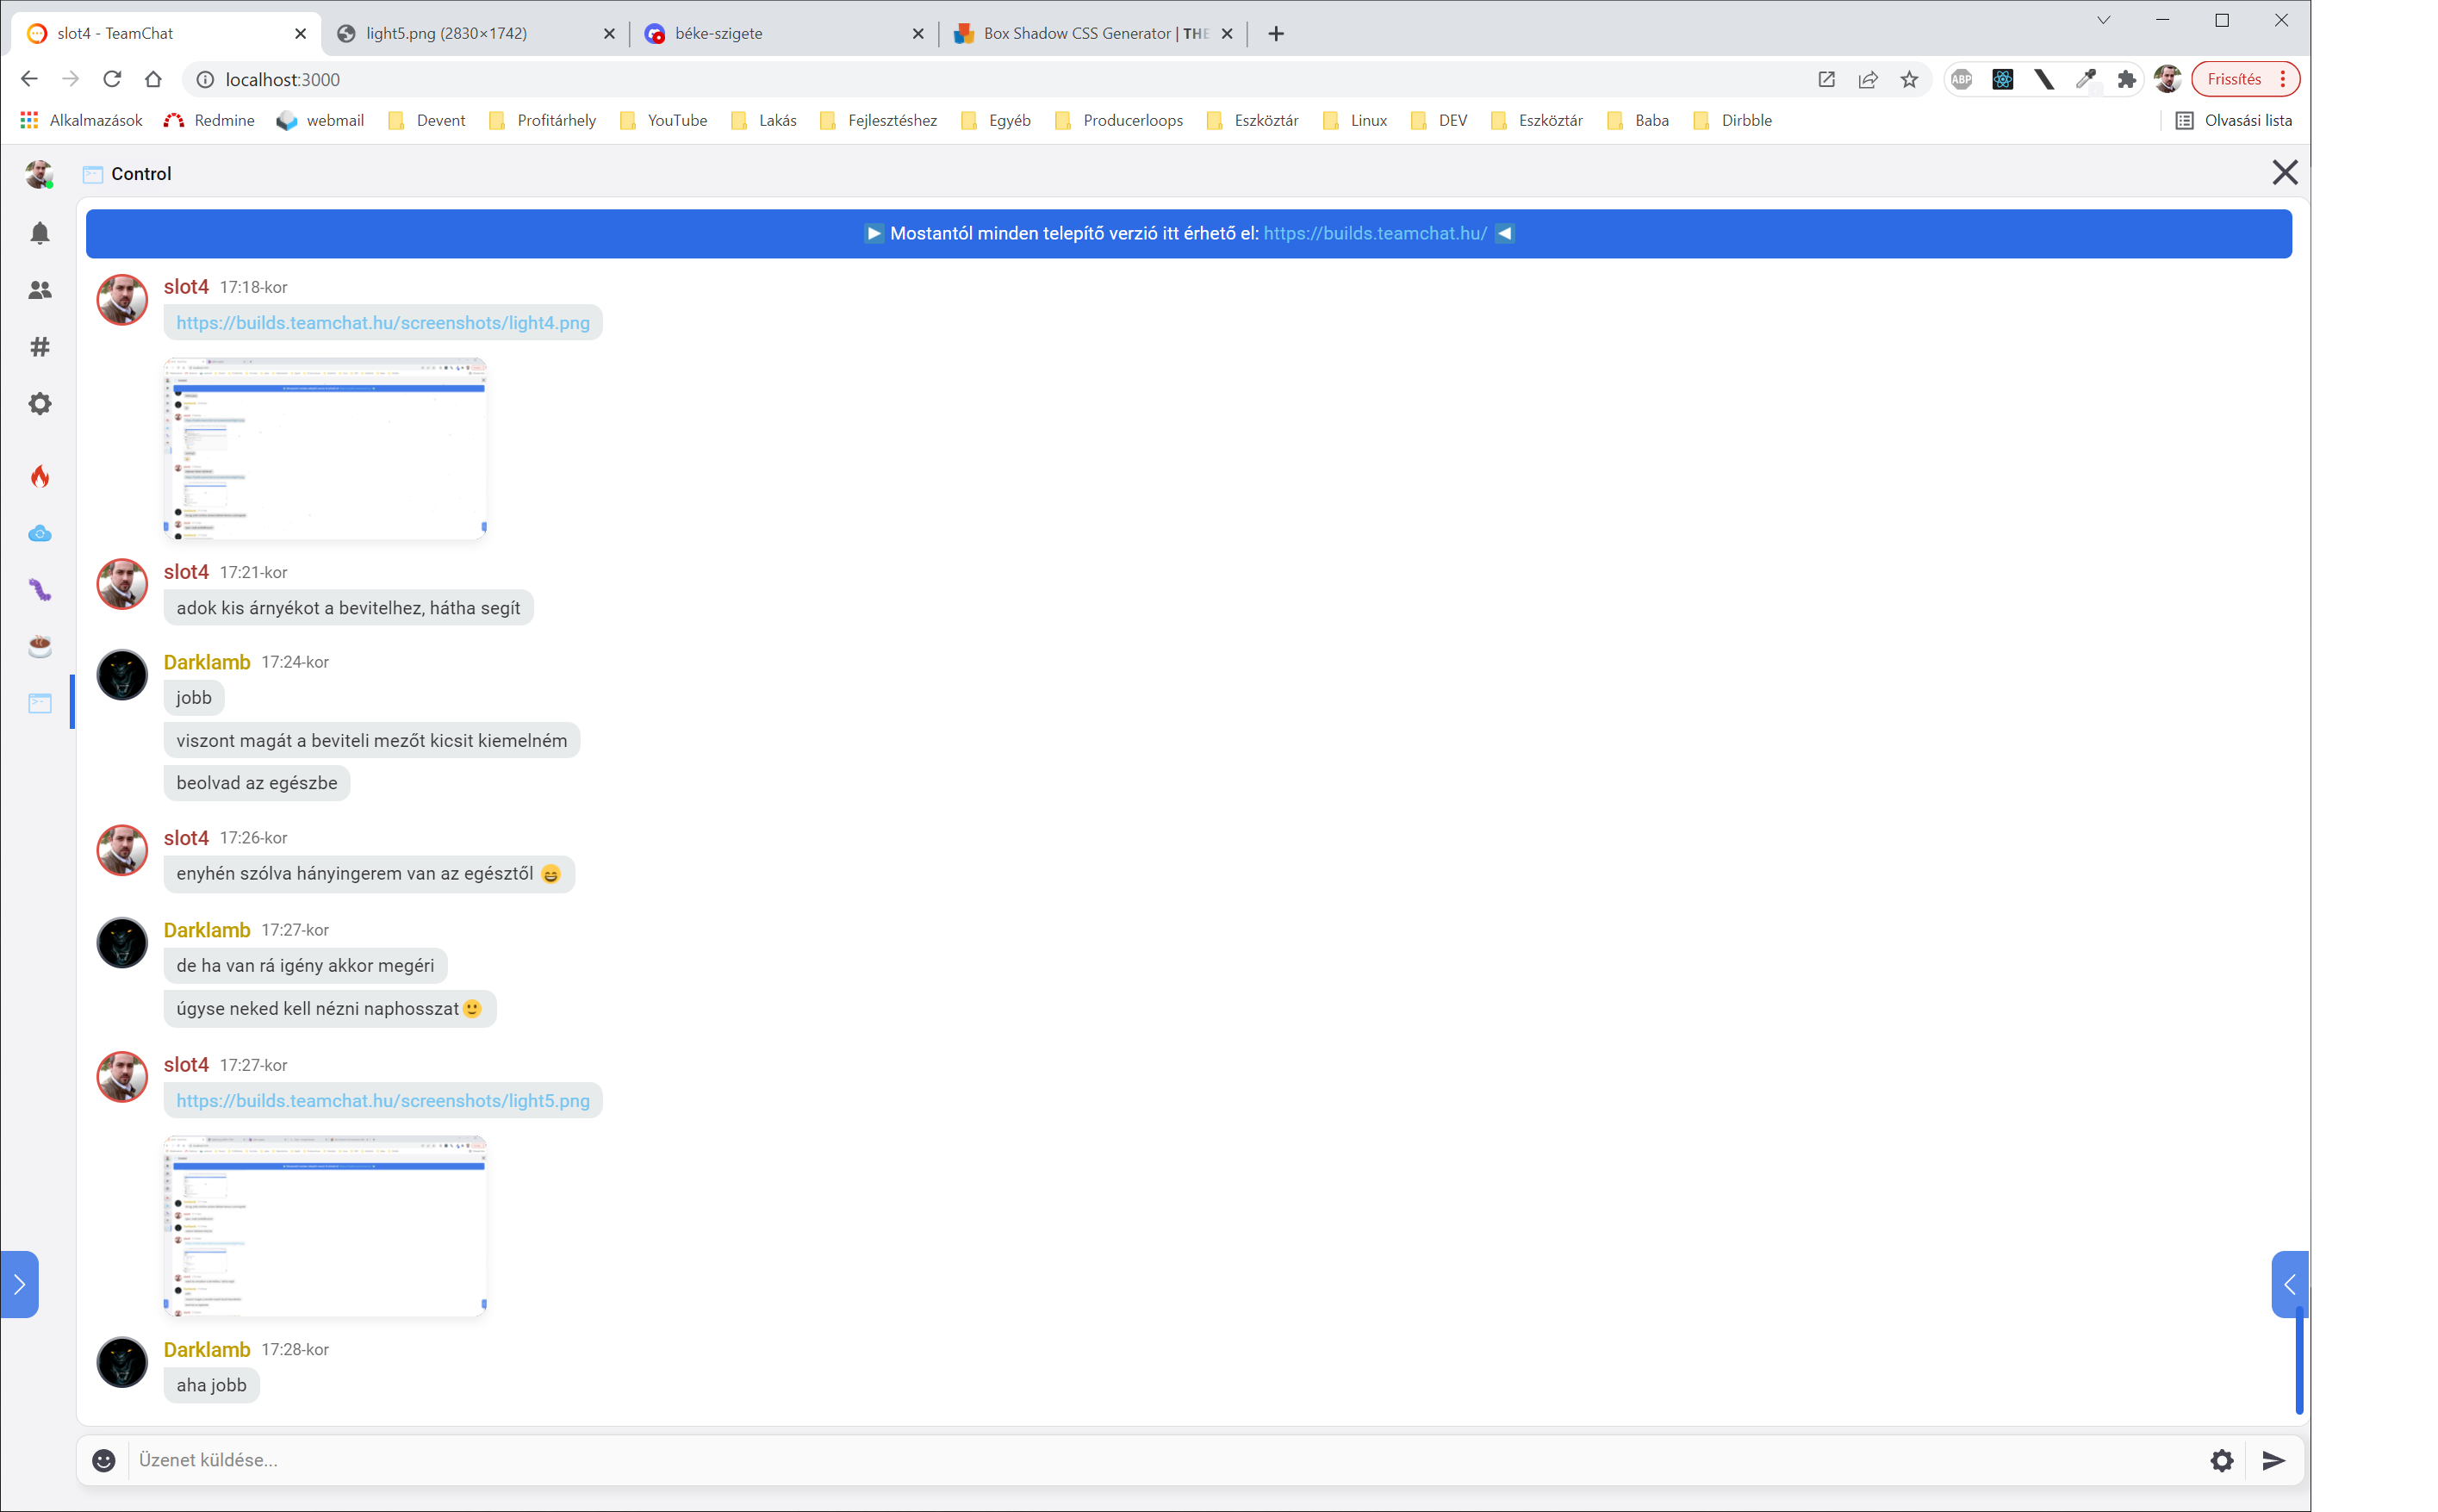Image resolution: width=2438 pixels, height=1512 pixels.
Task: Select the flame channel icon
Action: [40, 476]
